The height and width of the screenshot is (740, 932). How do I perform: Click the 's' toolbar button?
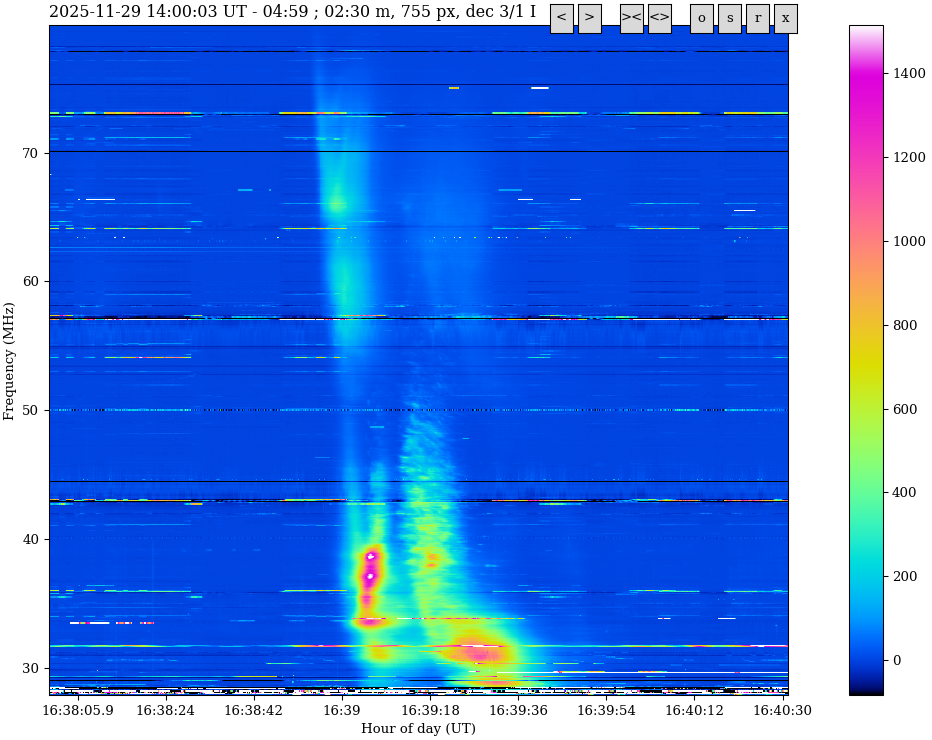pyautogui.click(x=729, y=18)
